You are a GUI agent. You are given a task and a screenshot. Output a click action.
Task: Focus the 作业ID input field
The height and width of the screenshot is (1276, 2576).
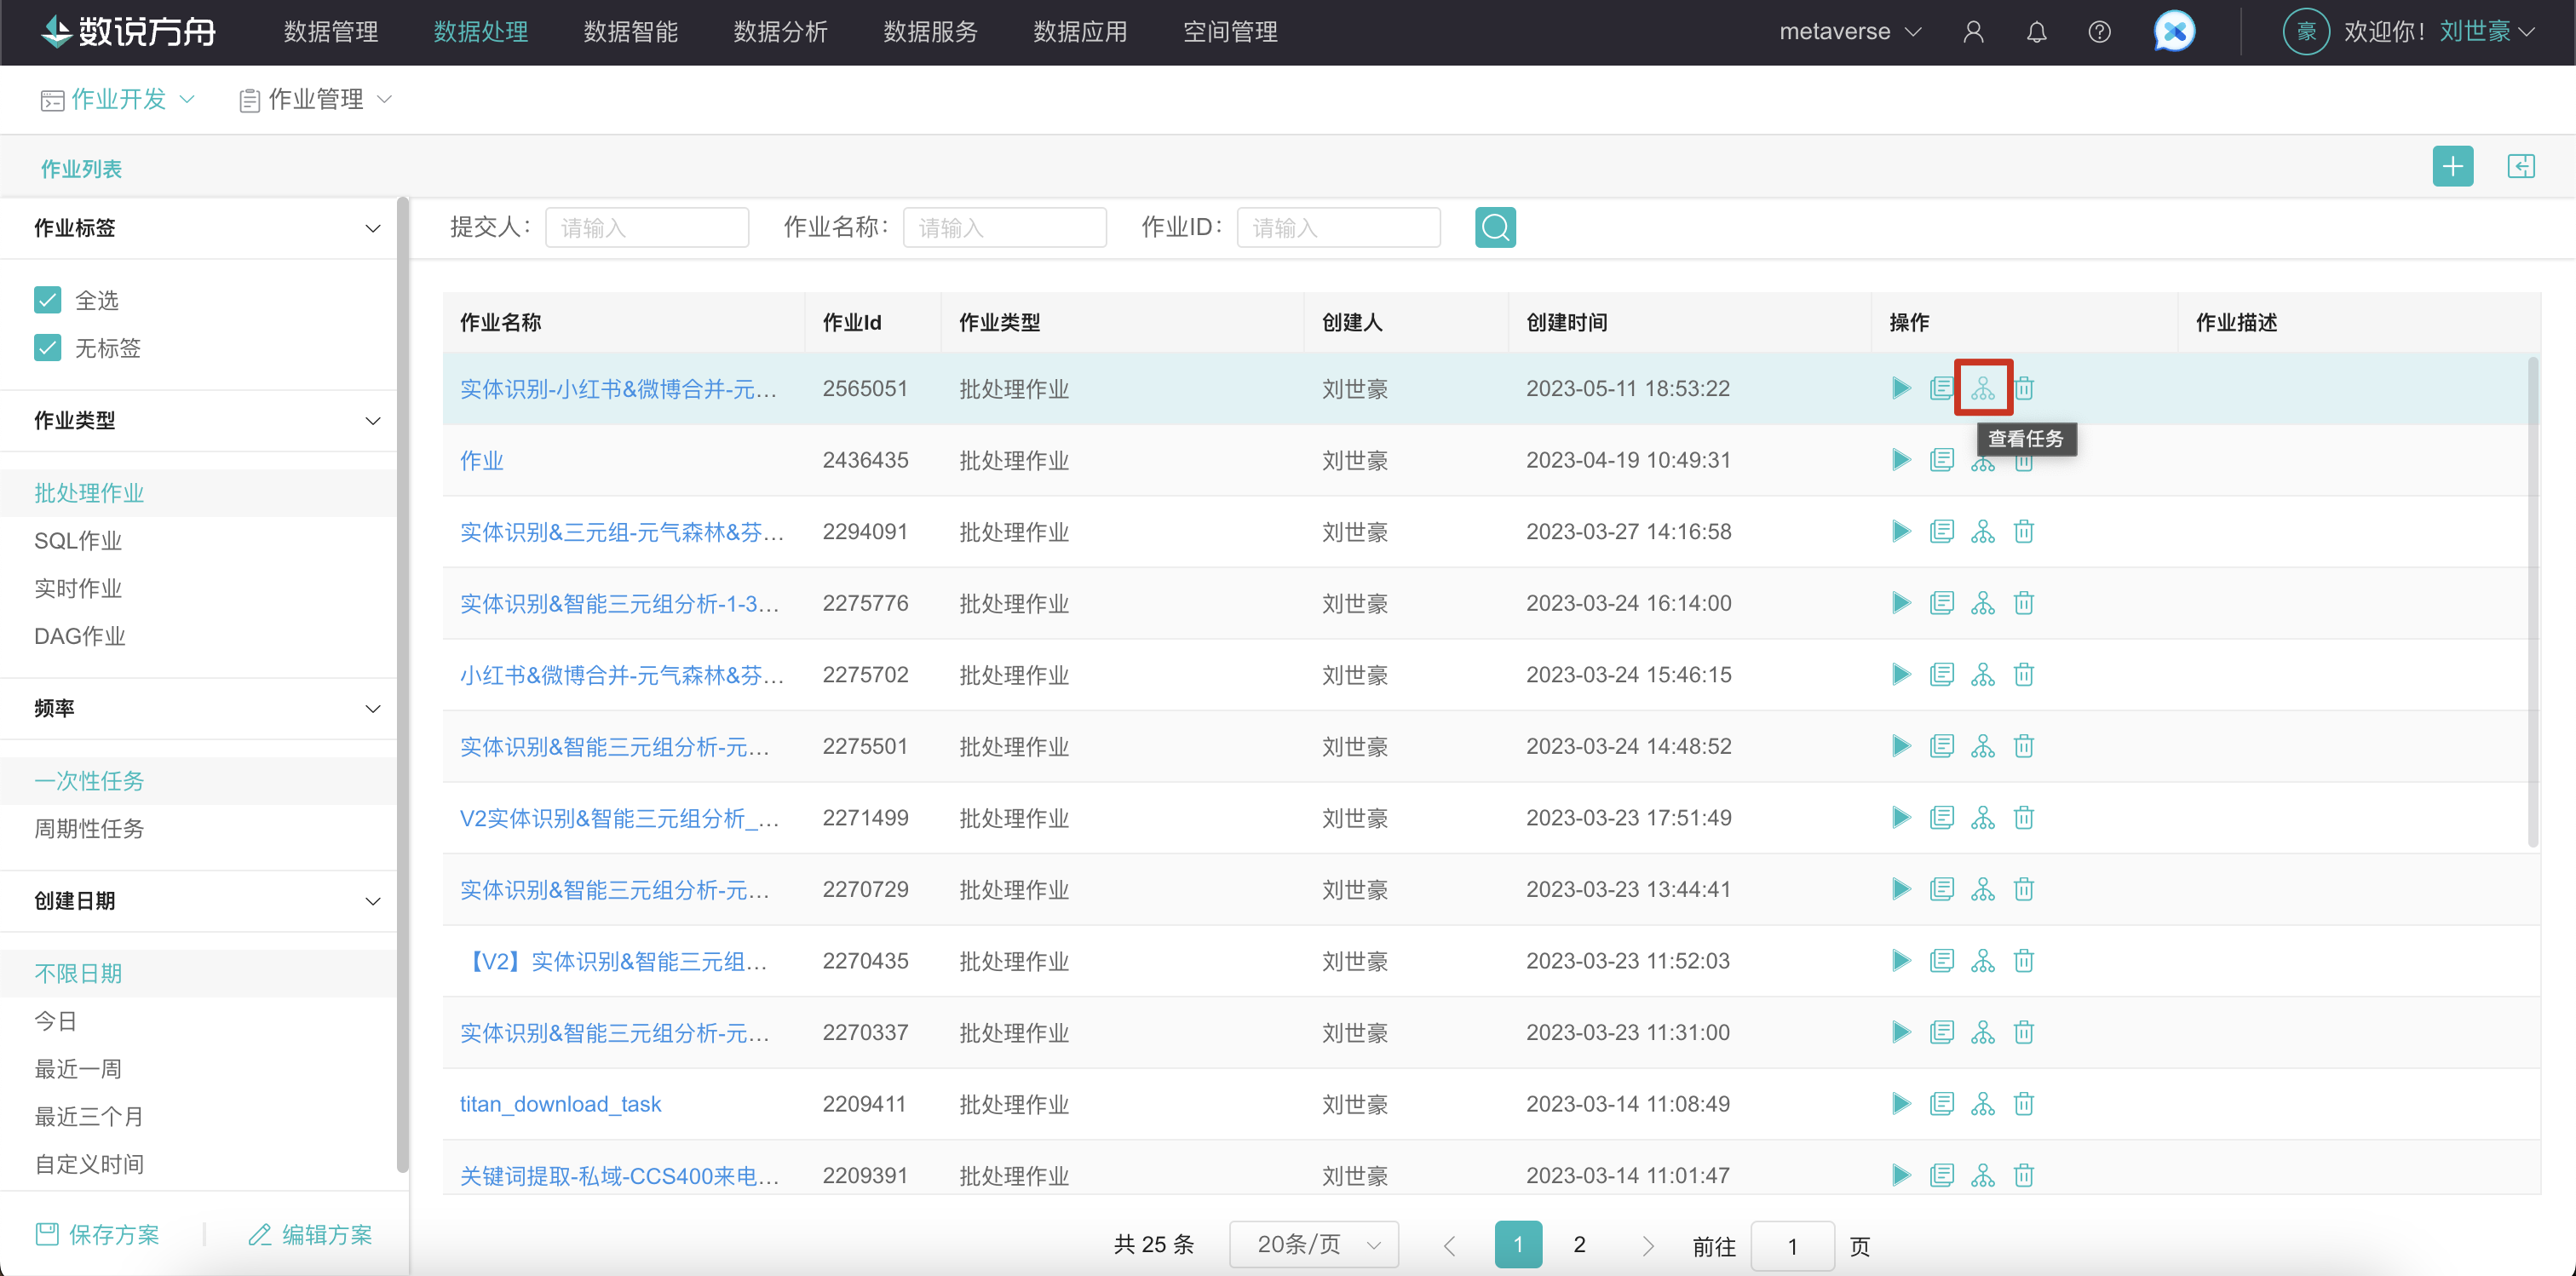click(x=1338, y=227)
